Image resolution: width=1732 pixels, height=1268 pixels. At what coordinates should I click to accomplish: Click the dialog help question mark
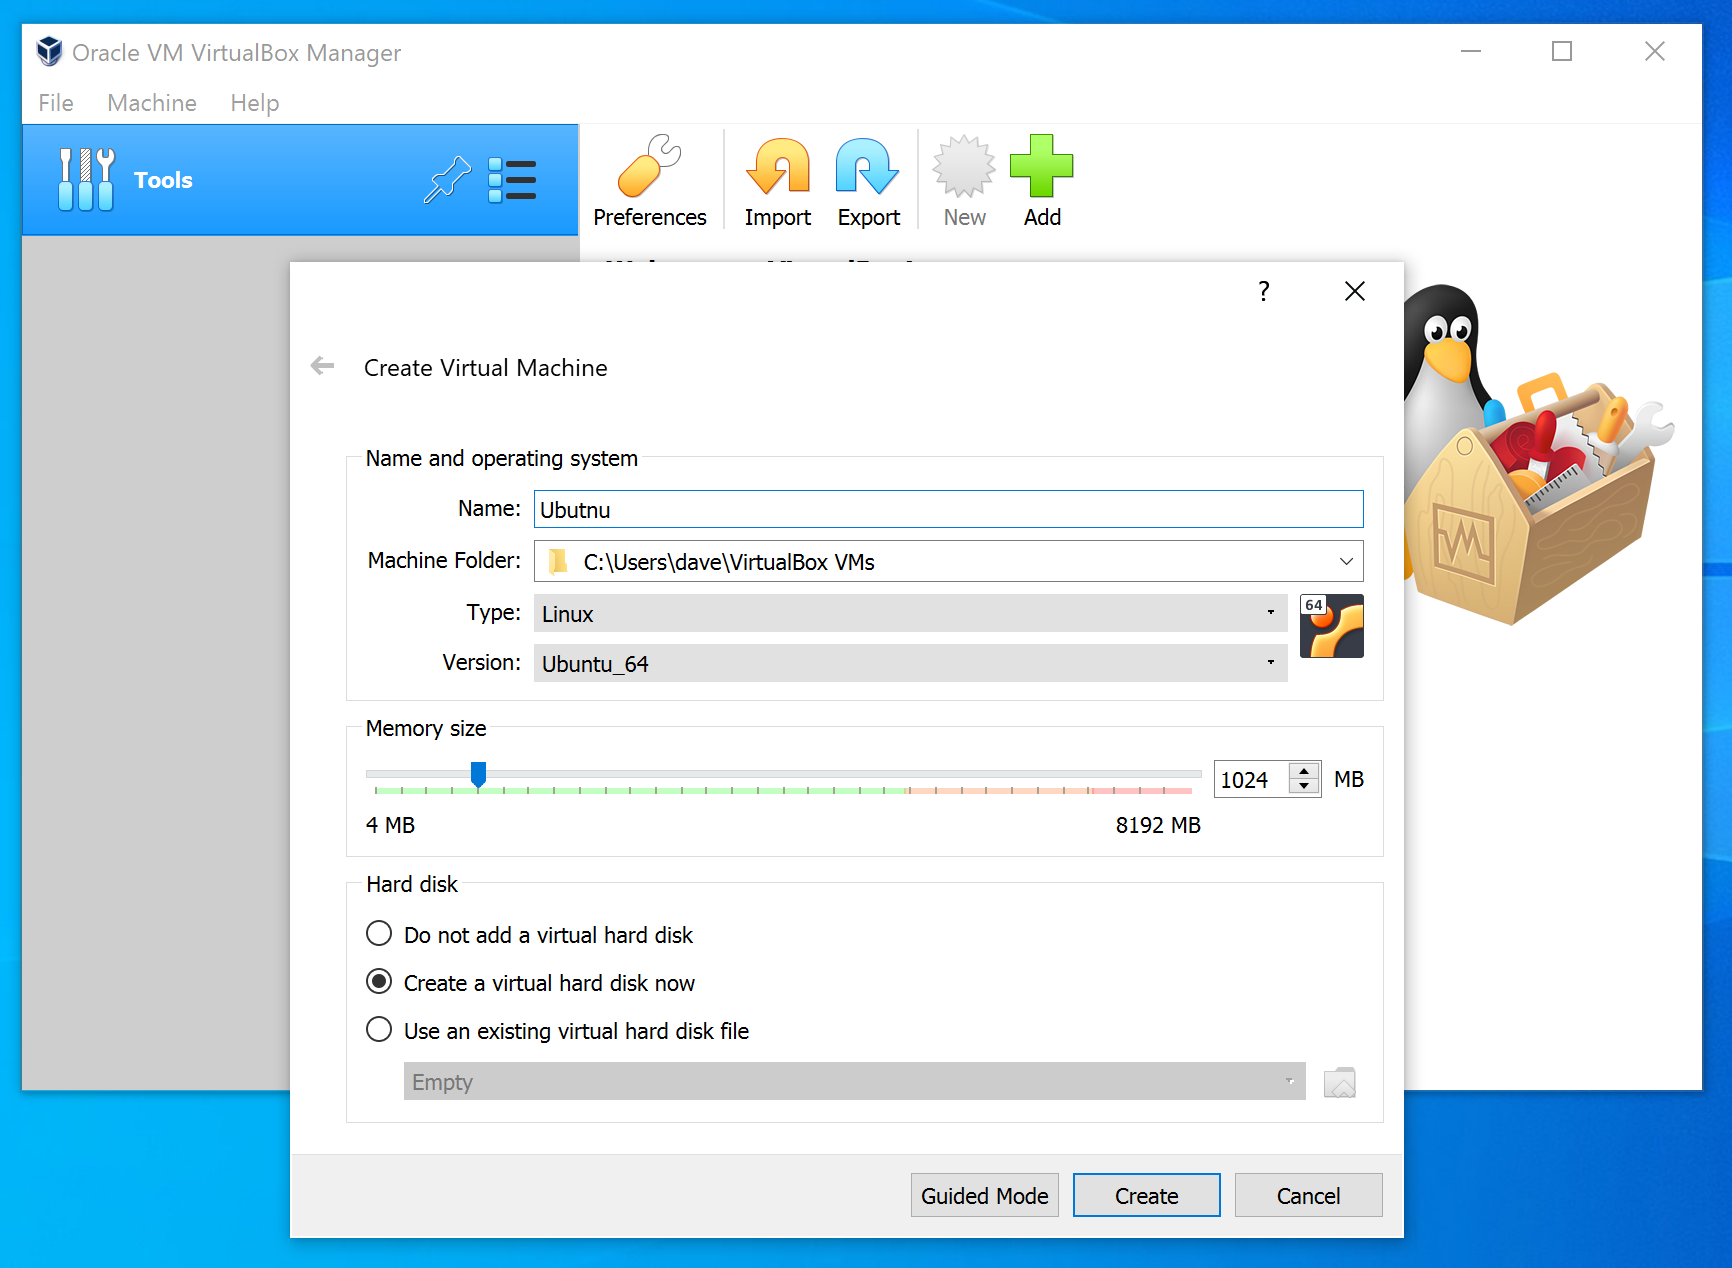(x=1264, y=291)
